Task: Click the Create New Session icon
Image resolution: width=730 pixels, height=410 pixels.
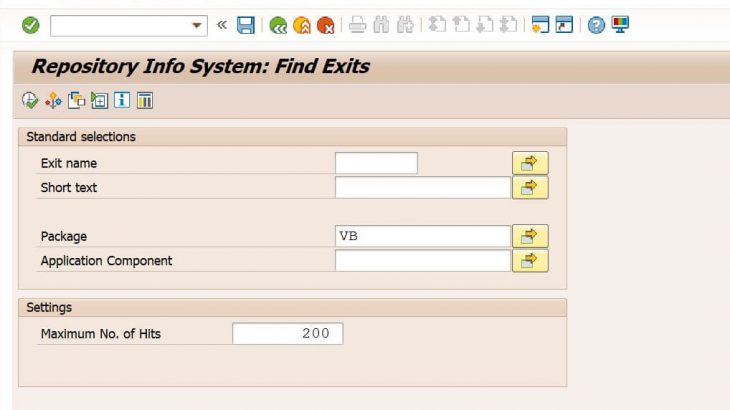Action: 540,24
